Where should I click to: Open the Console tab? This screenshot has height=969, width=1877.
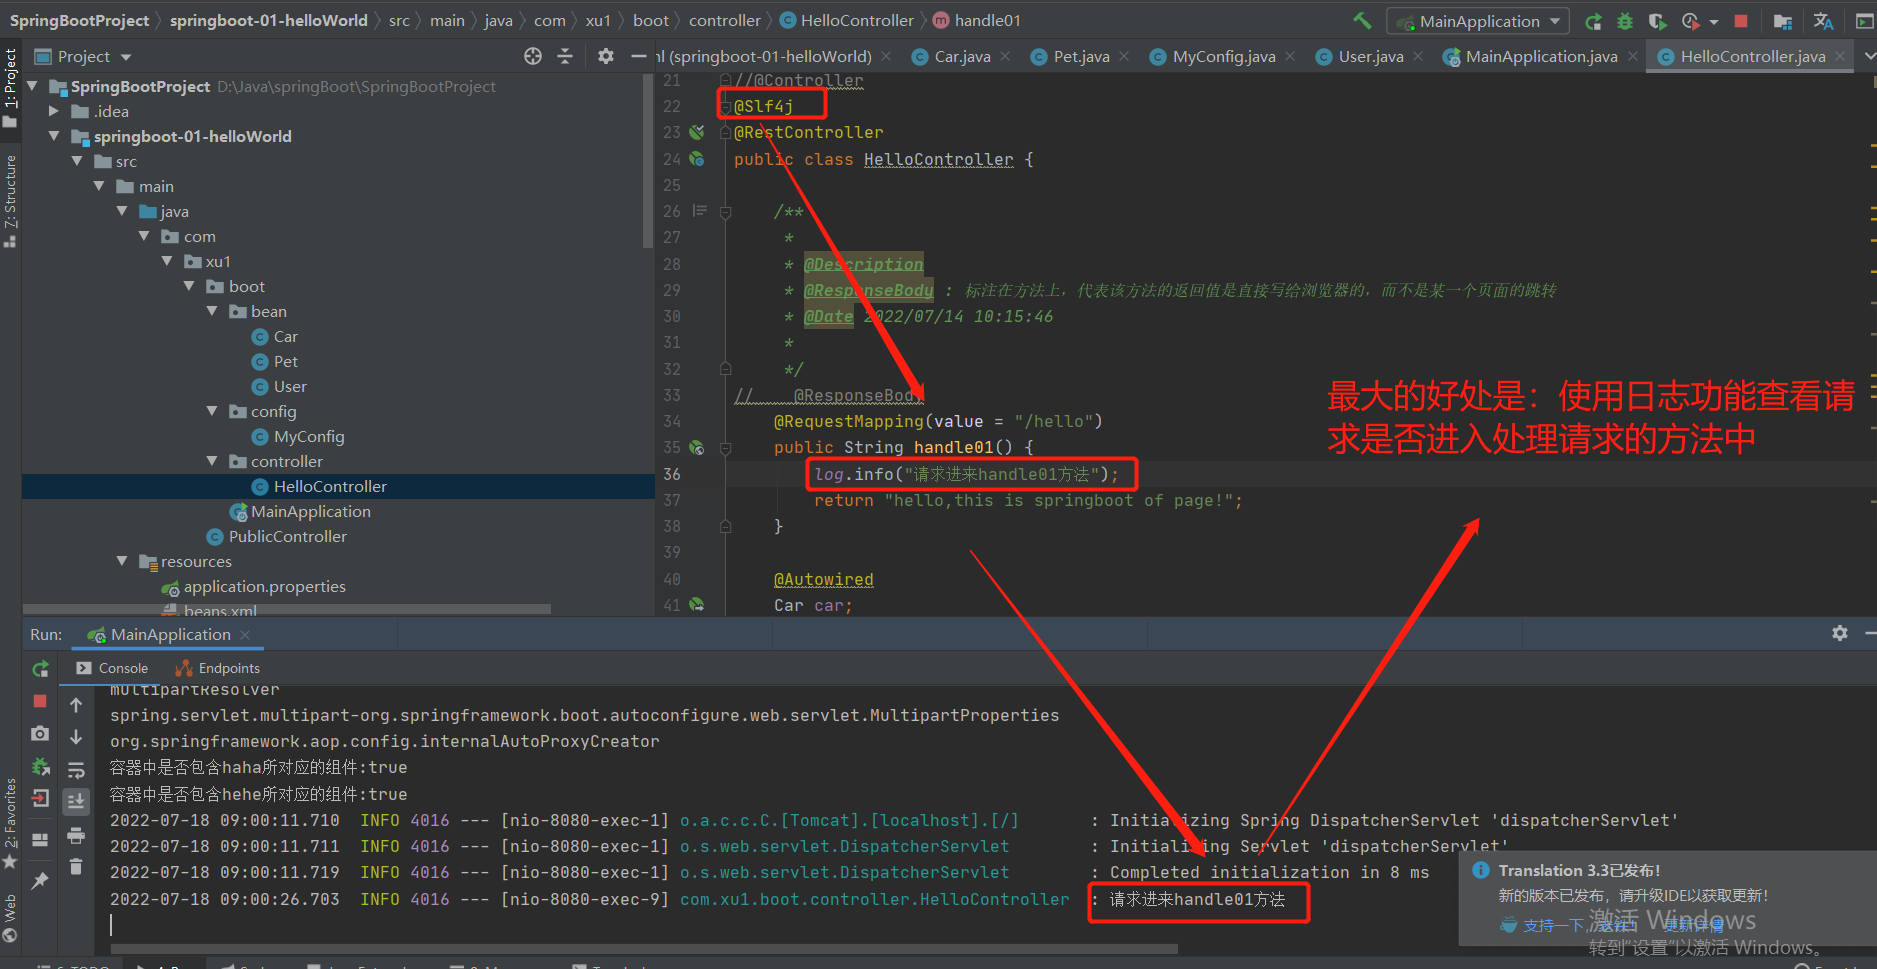[112, 668]
